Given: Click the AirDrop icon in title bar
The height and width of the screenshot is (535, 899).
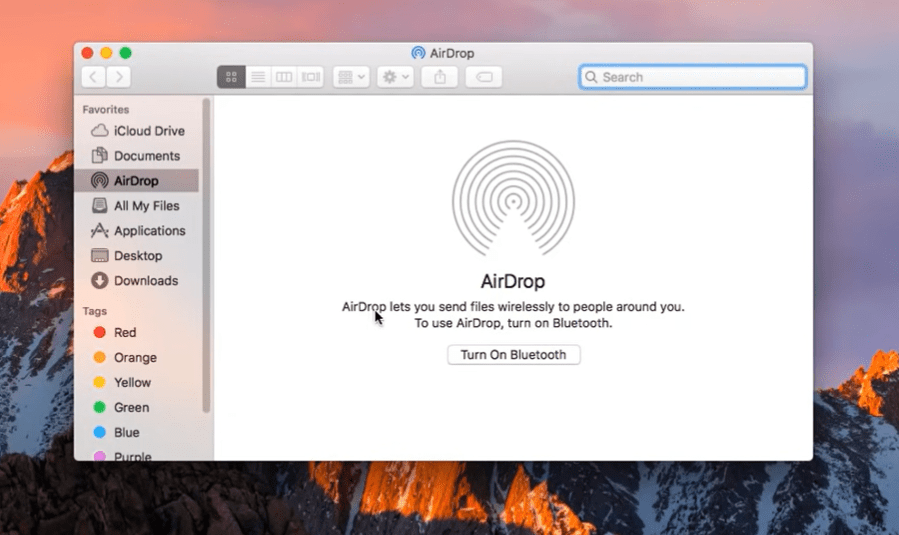Looking at the screenshot, I should 419,53.
